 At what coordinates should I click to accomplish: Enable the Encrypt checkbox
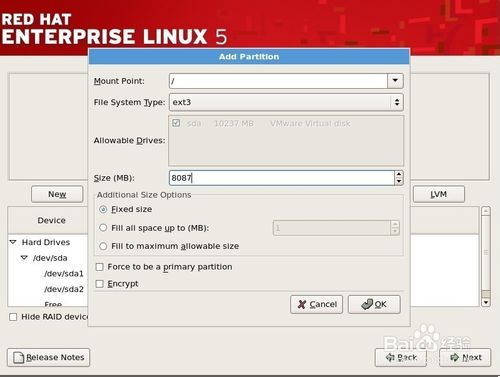click(99, 284)
